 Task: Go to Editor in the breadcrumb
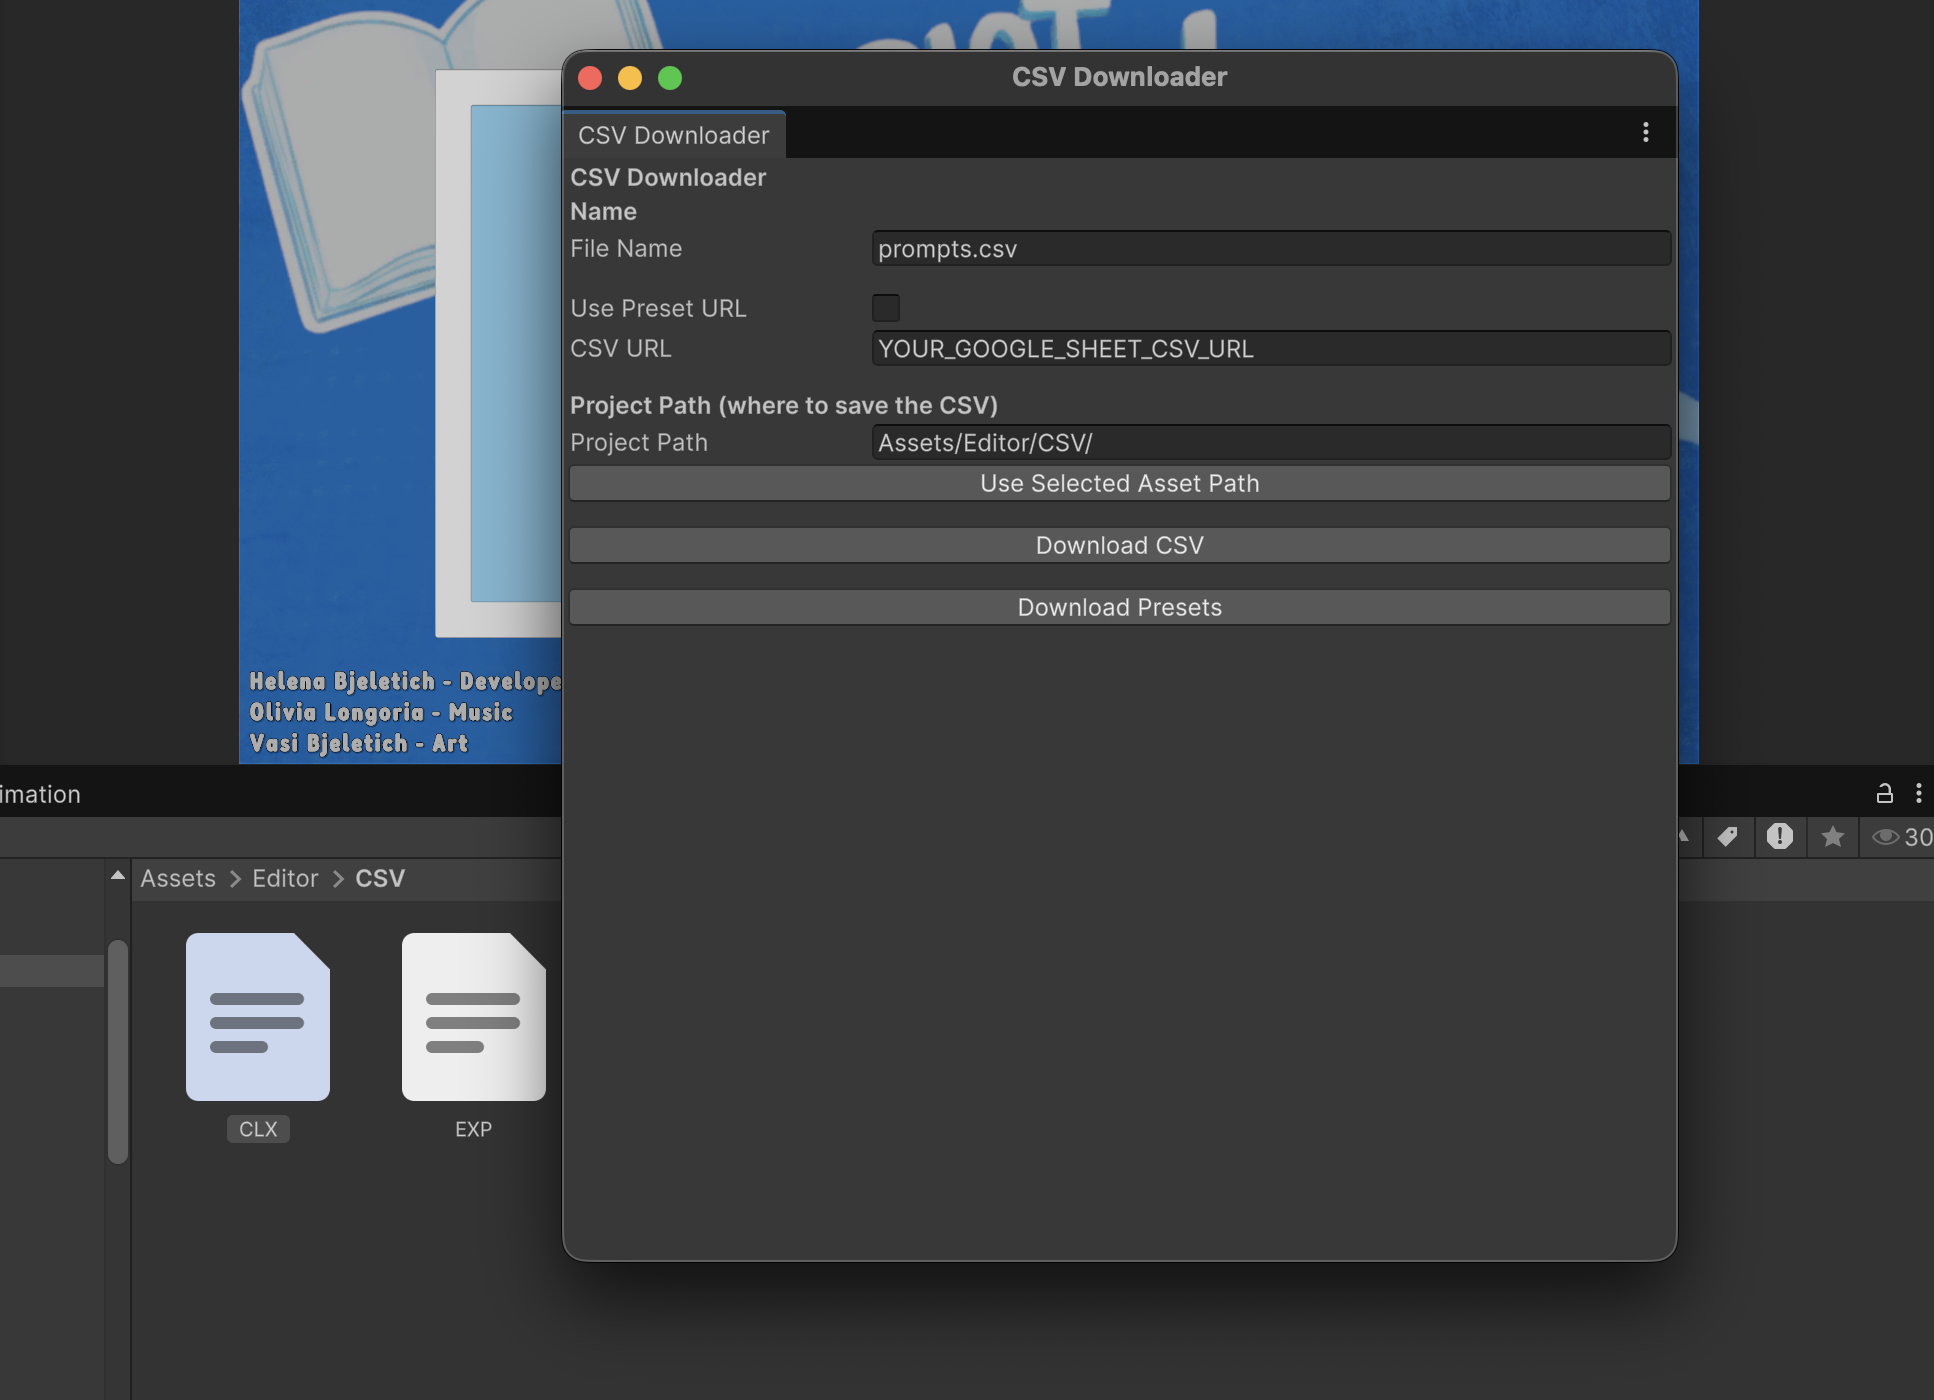[x=285, y=879]
